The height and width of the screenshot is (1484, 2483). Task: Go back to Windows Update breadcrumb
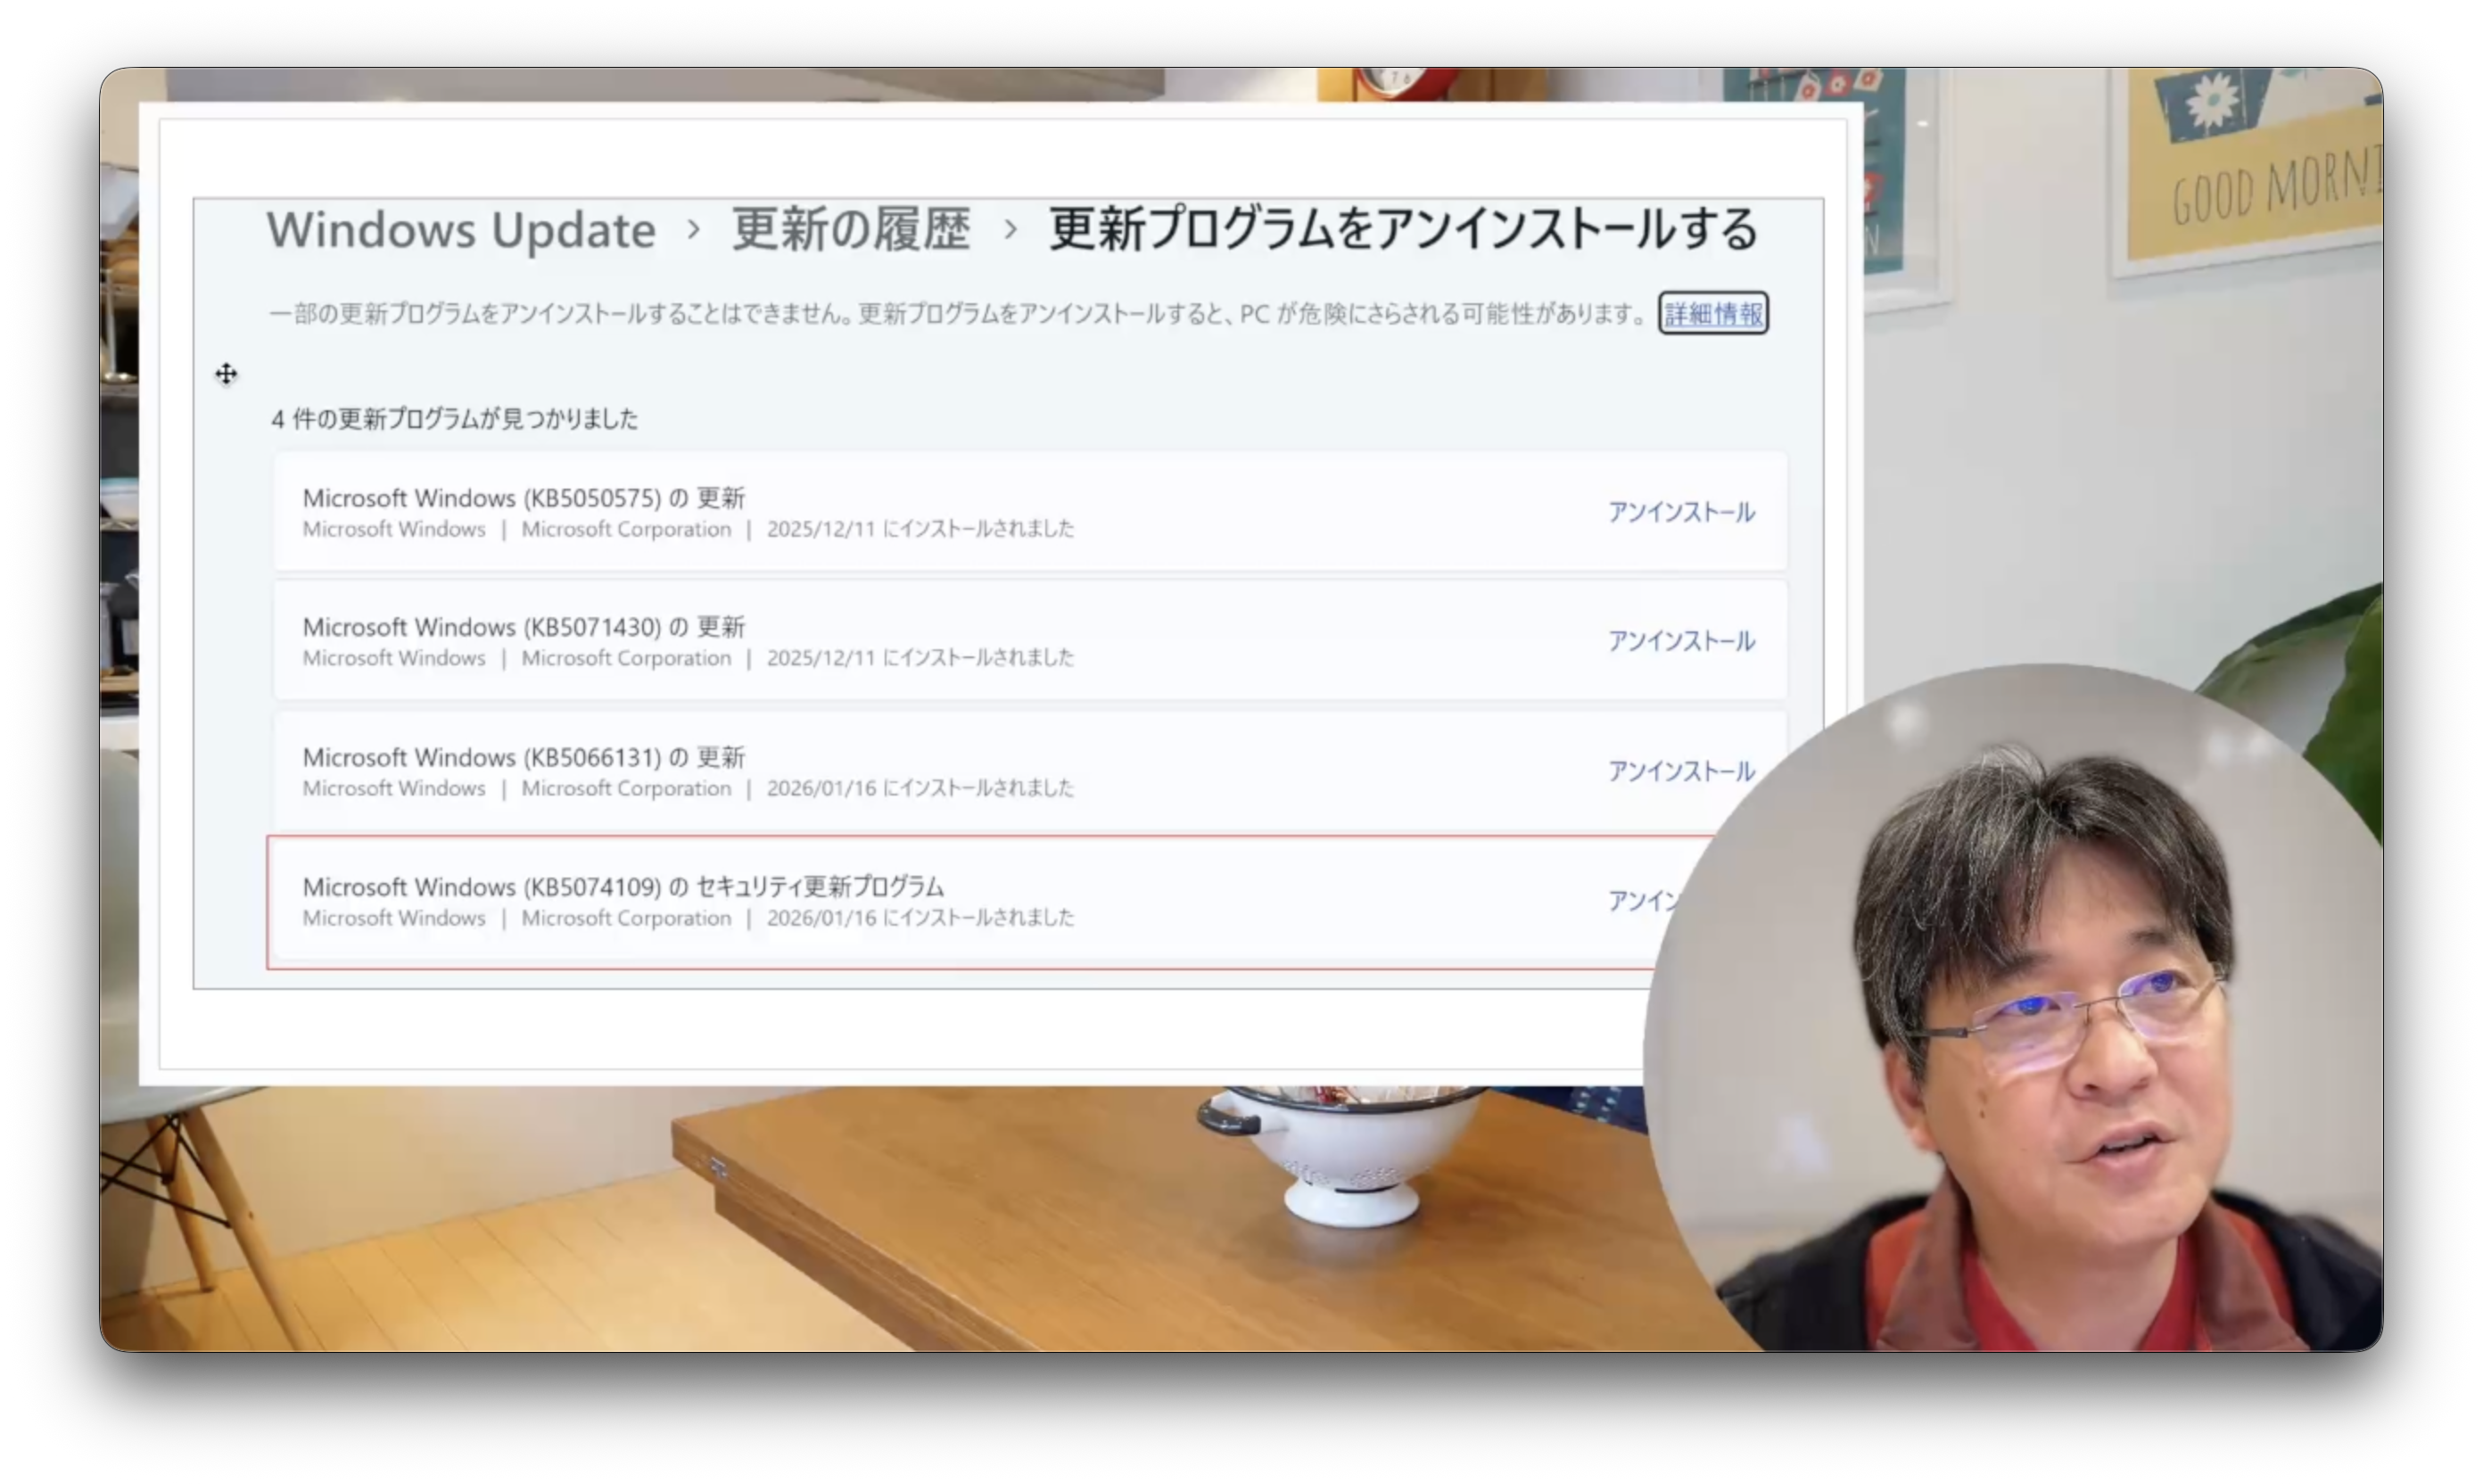(x=461, y=230)
